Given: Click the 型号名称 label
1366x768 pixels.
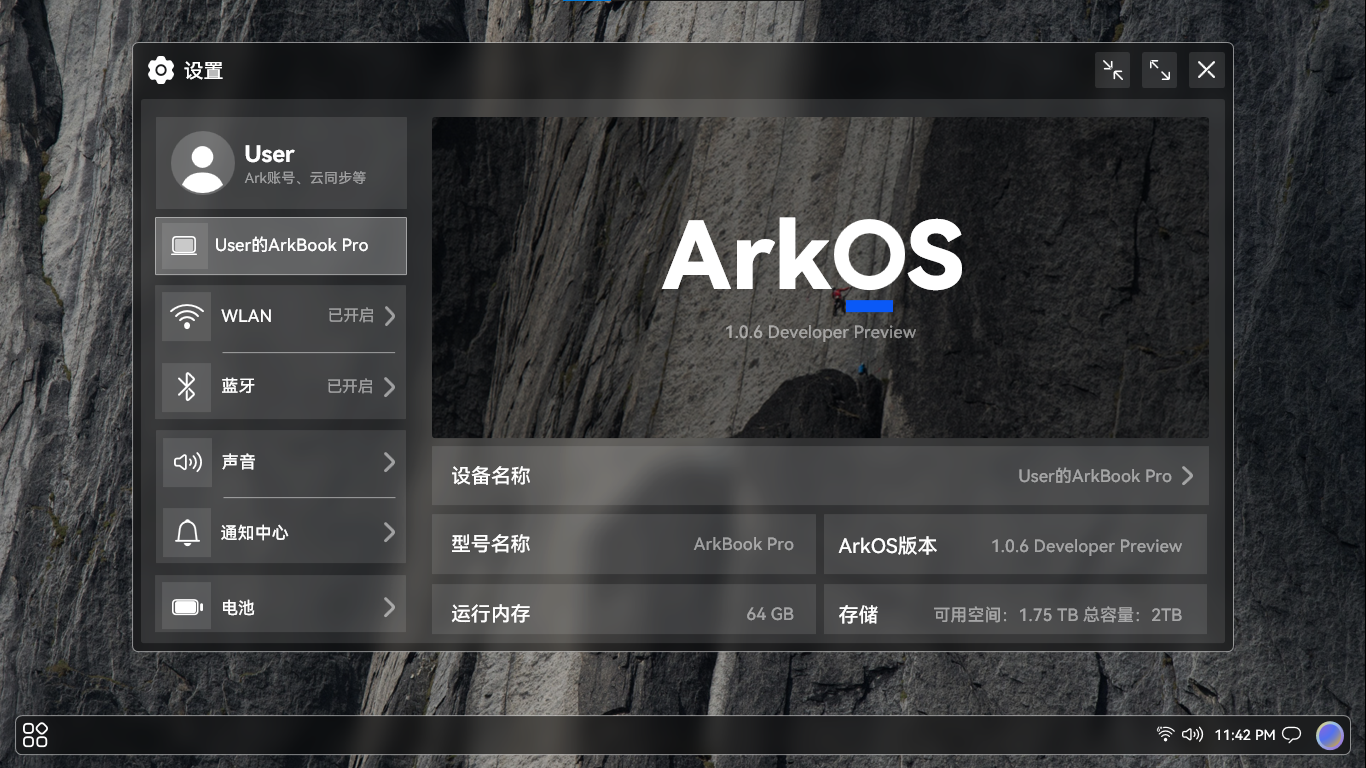Looking at the screenshot, I should coord(491,544).
